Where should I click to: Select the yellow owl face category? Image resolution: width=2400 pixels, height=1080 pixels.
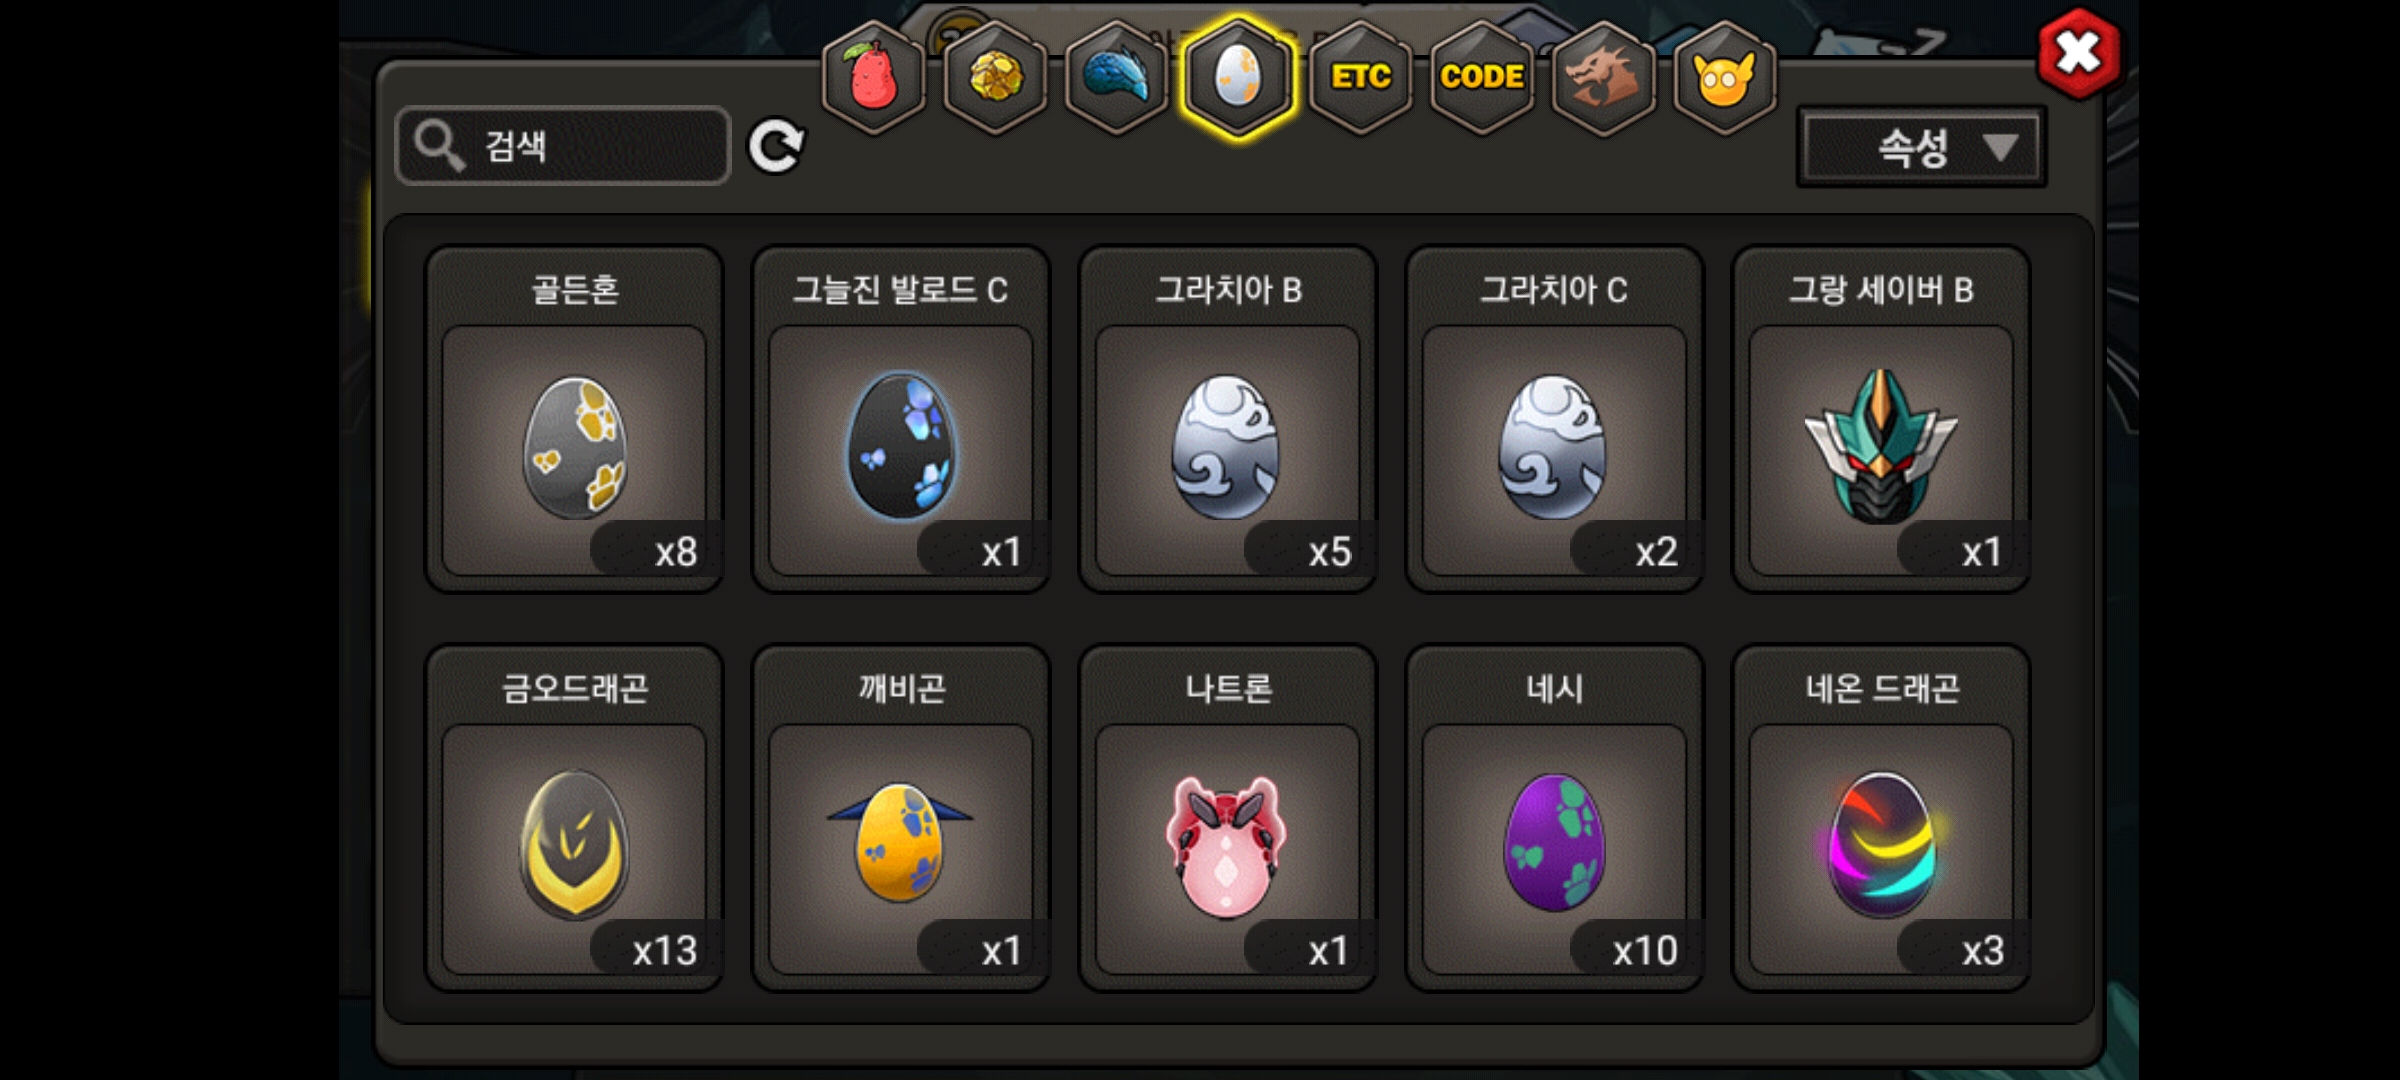(x=1724, y=77)
